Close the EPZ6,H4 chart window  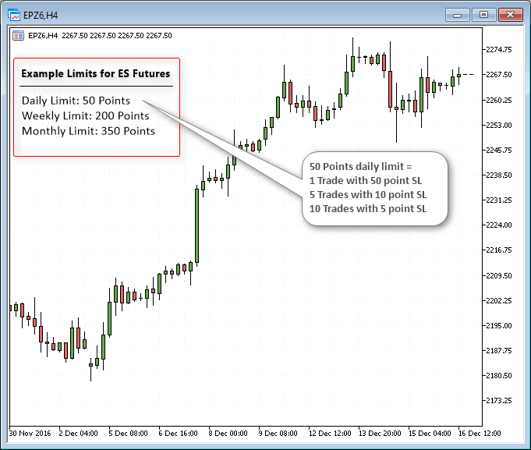(x=510, y=15)
